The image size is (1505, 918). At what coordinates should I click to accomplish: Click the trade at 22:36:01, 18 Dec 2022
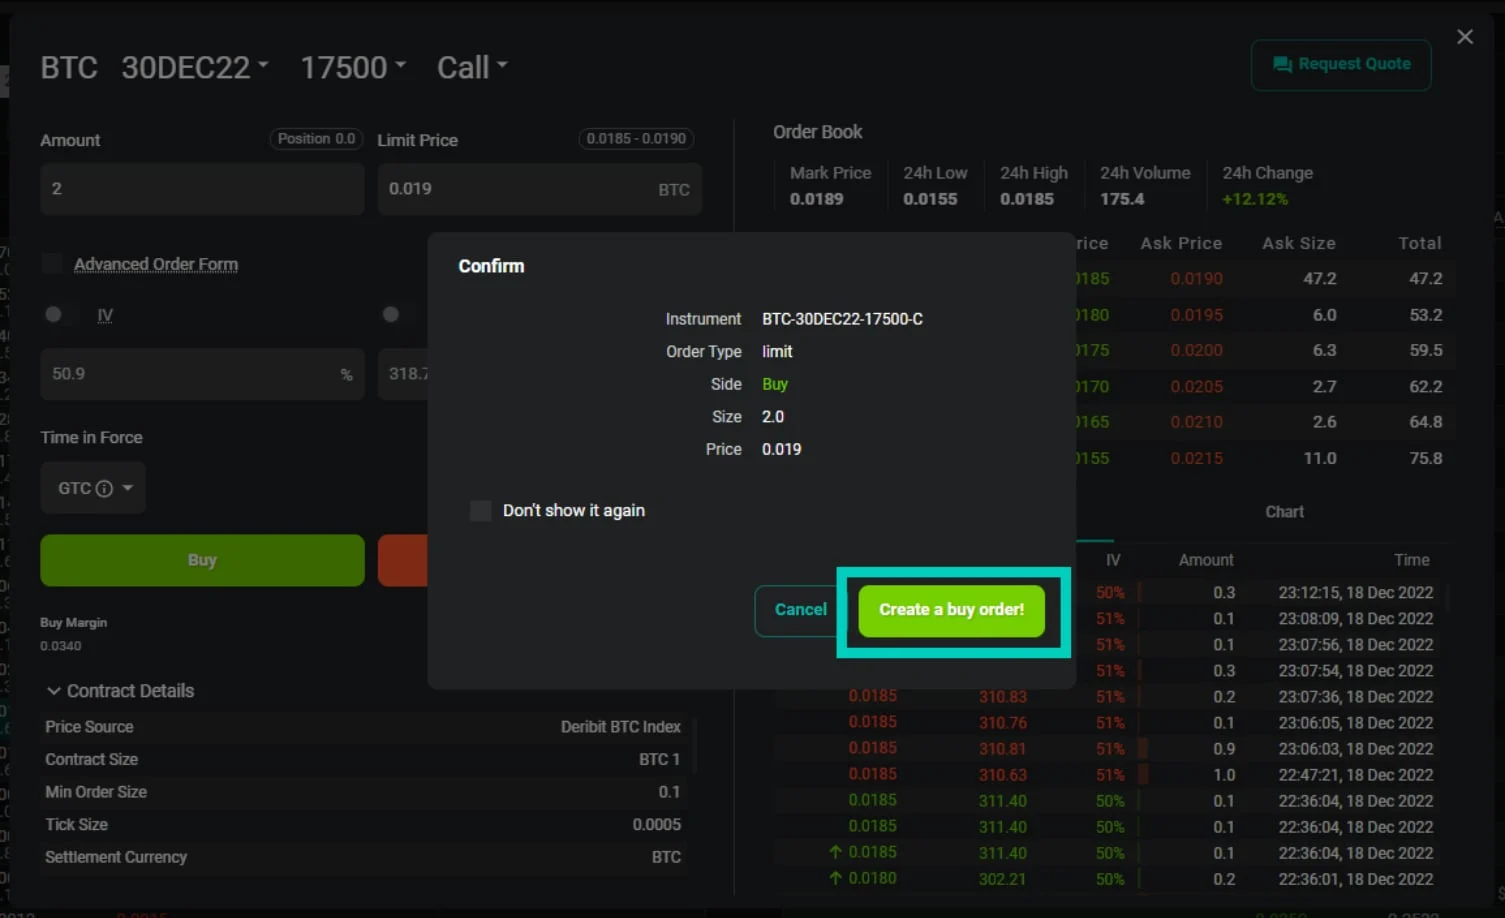(1355, 879)
